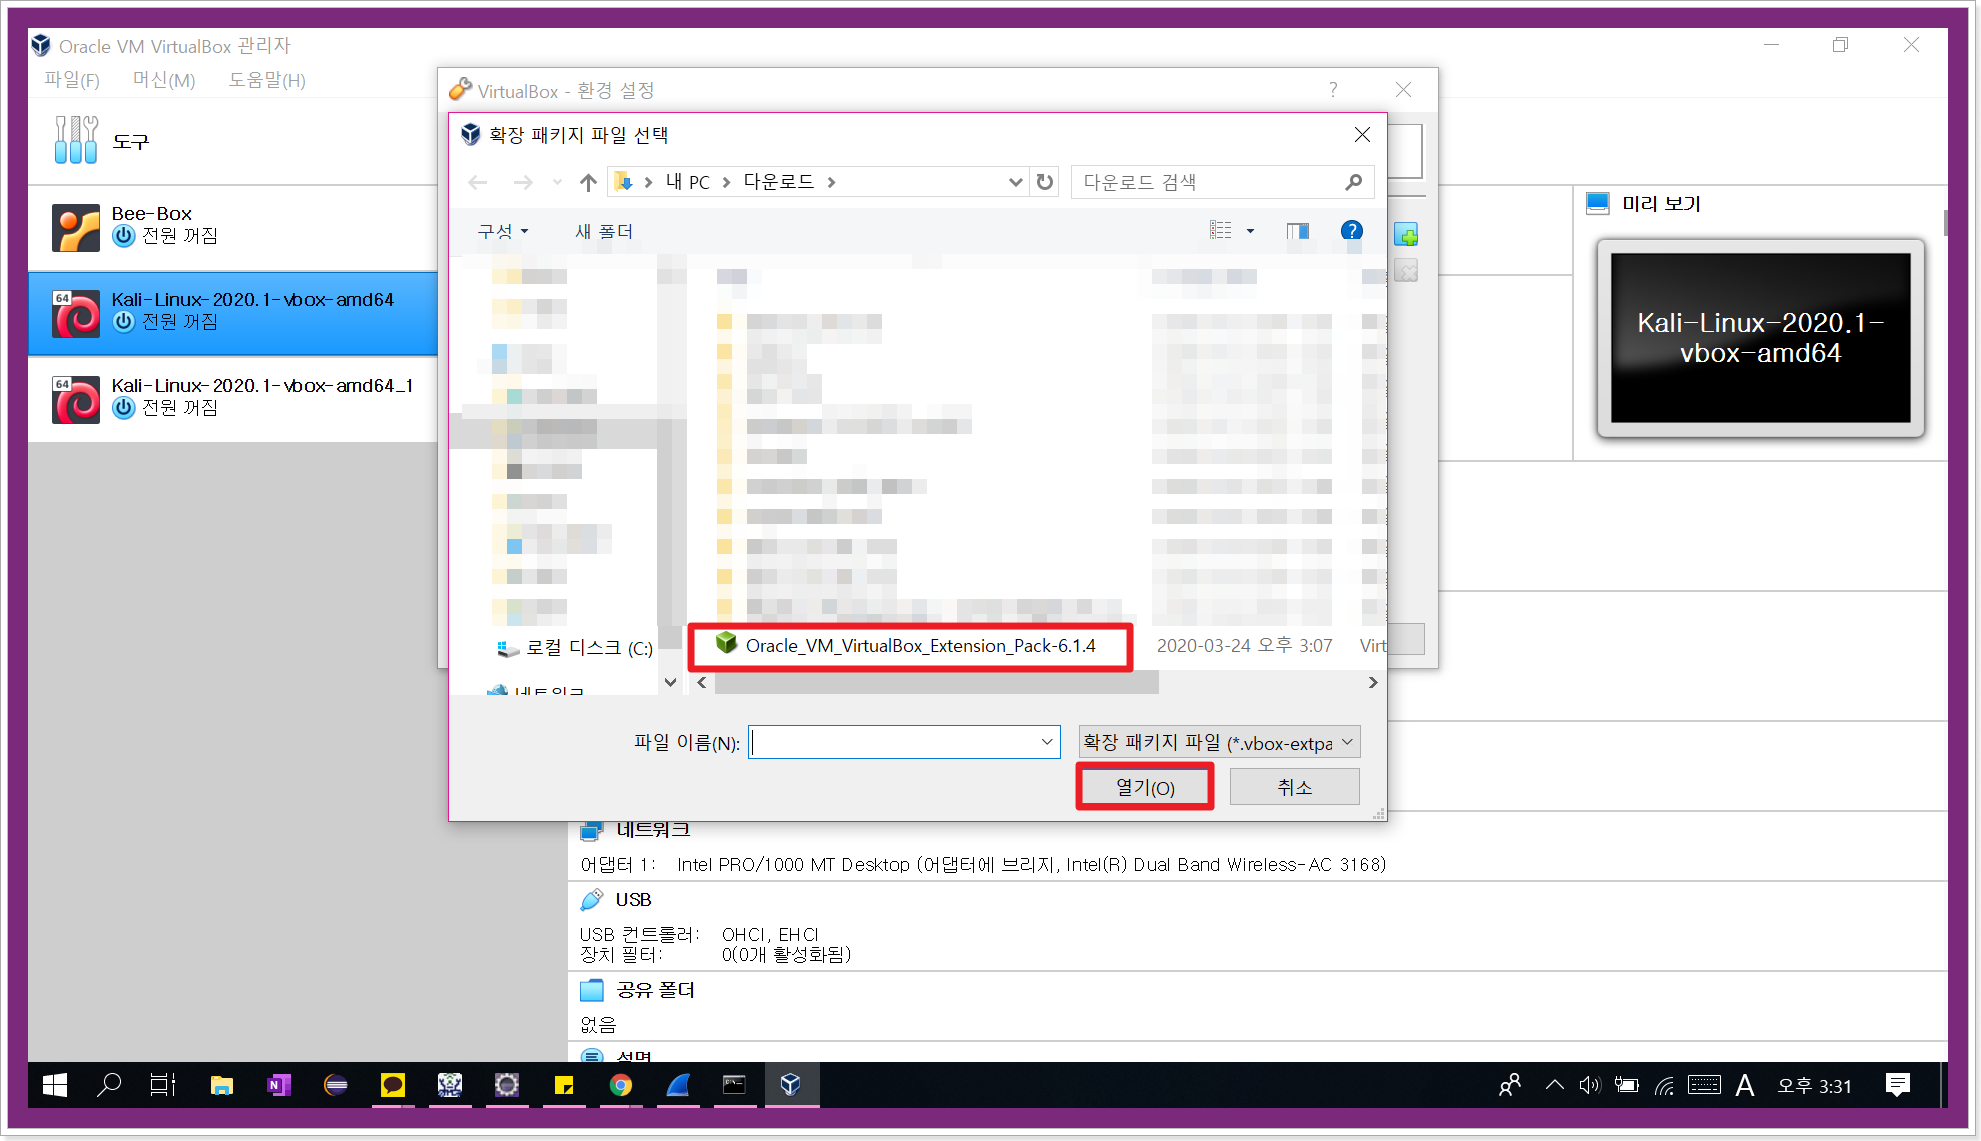
Task: Click the search magnifier in download search
Action: point(1353,182)
